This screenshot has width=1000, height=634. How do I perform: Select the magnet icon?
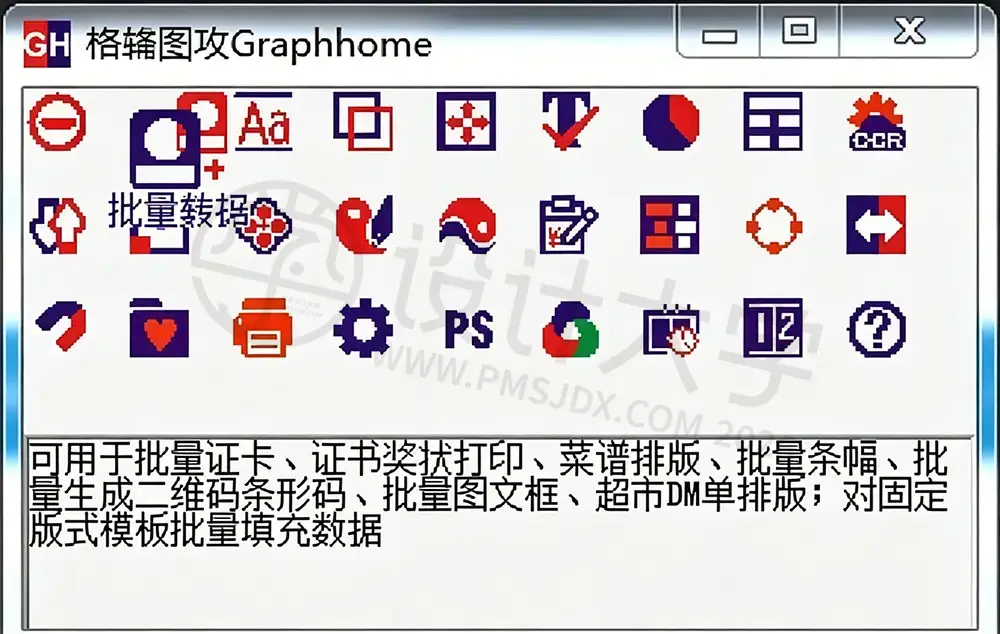pos(61,326)
